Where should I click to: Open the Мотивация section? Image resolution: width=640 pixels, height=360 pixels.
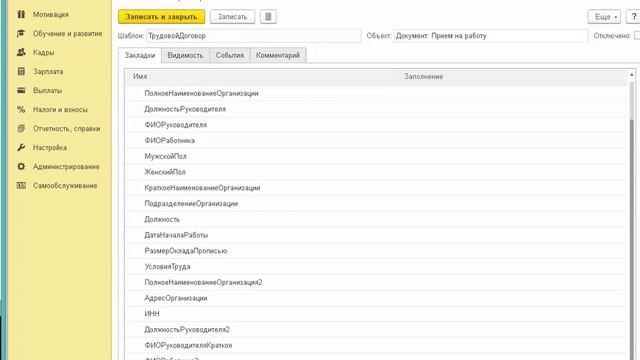tap(51, 14)
